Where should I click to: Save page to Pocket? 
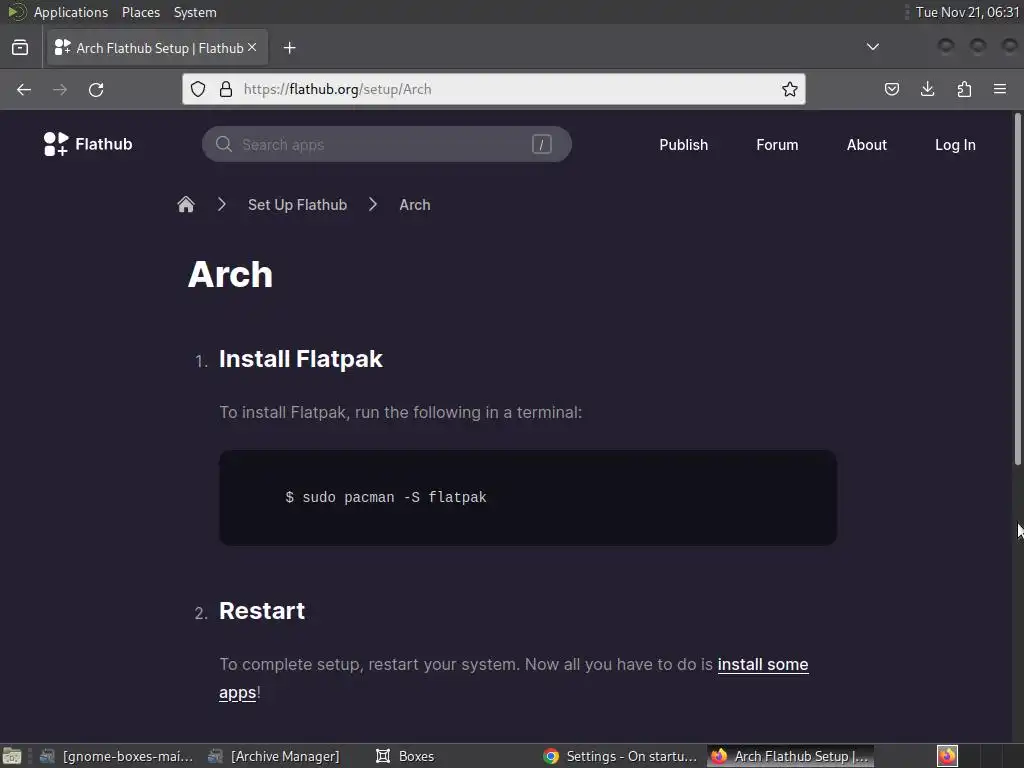pyautogui.click(x=891, y=89)
